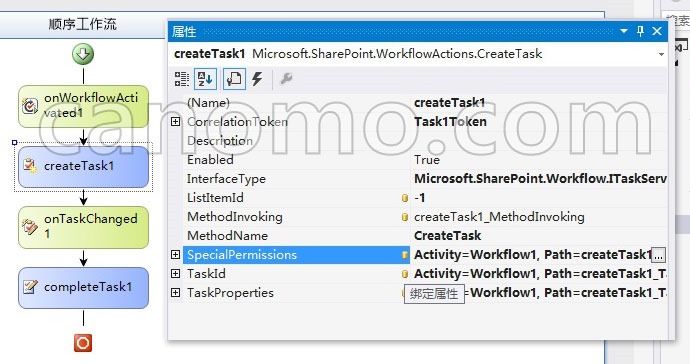Select the MethodName property label
The height and width of the screenshot is (364, 690).
click(x=228, y=236)
